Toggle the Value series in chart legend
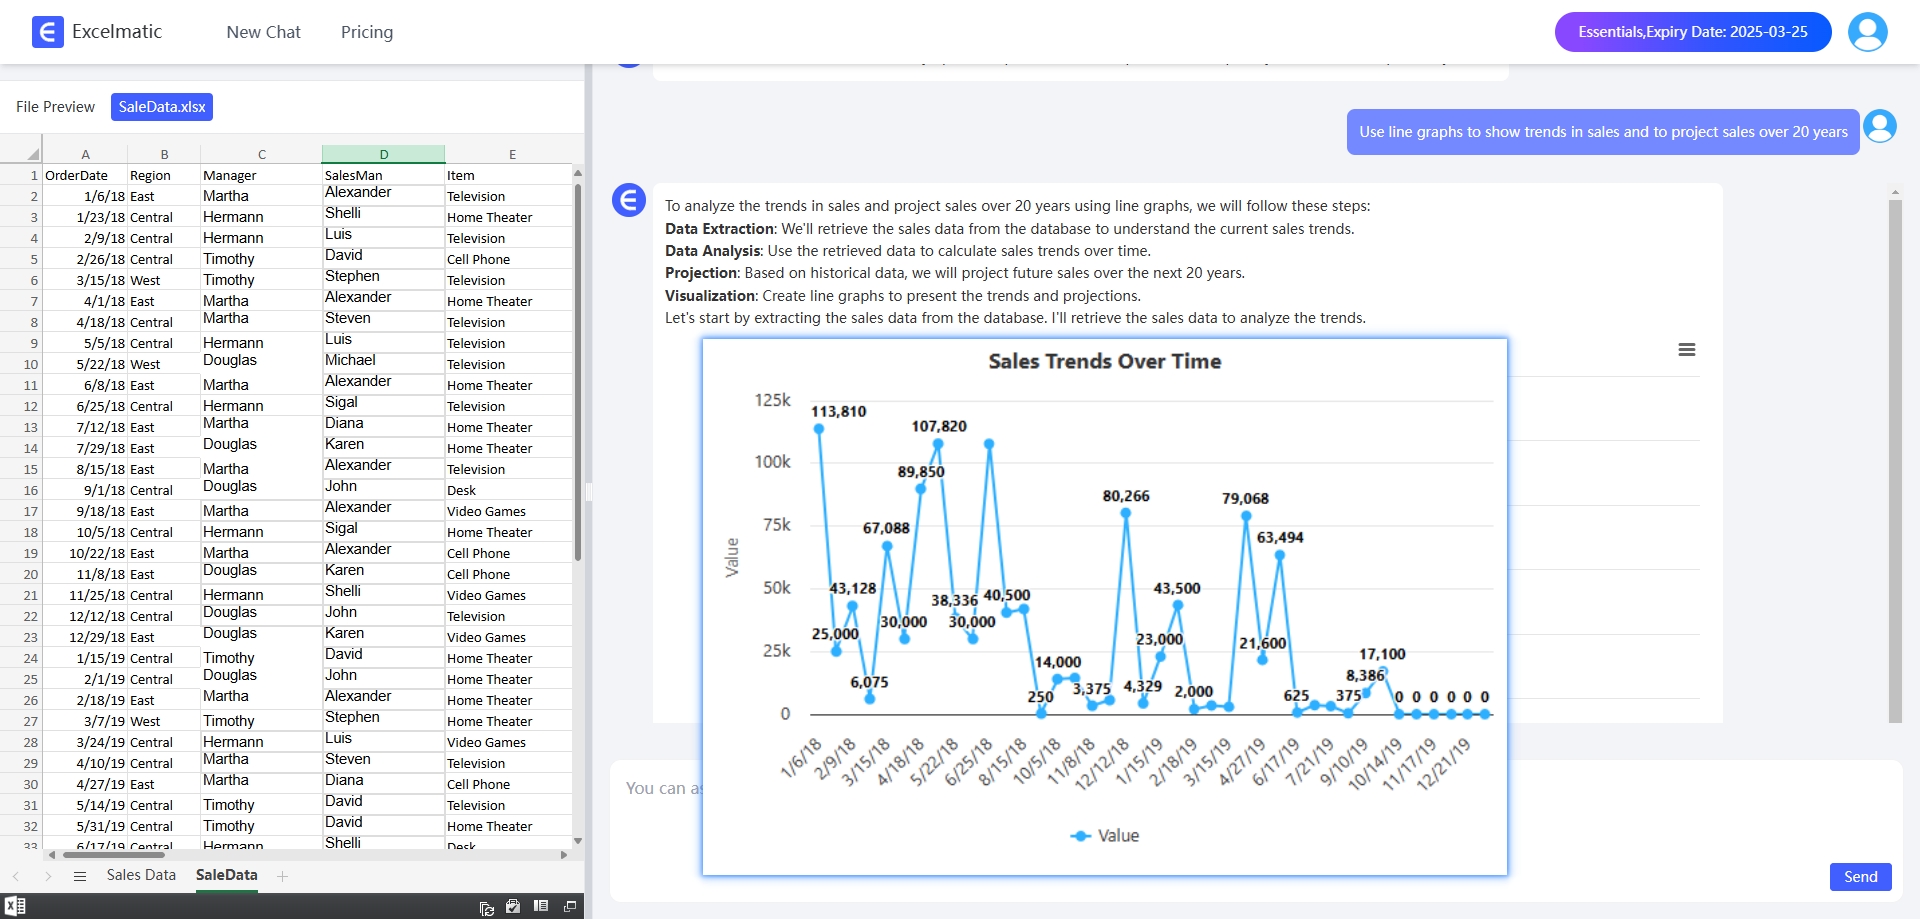This screenshot has height=919, width=1920. coord(1105,836)
